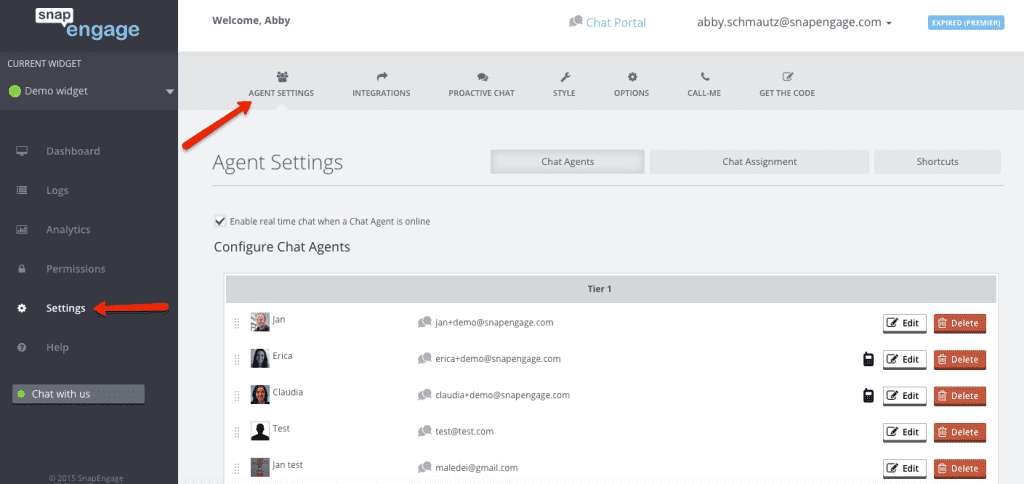Click the mobile phone icon beside Erica

[867, 359]
